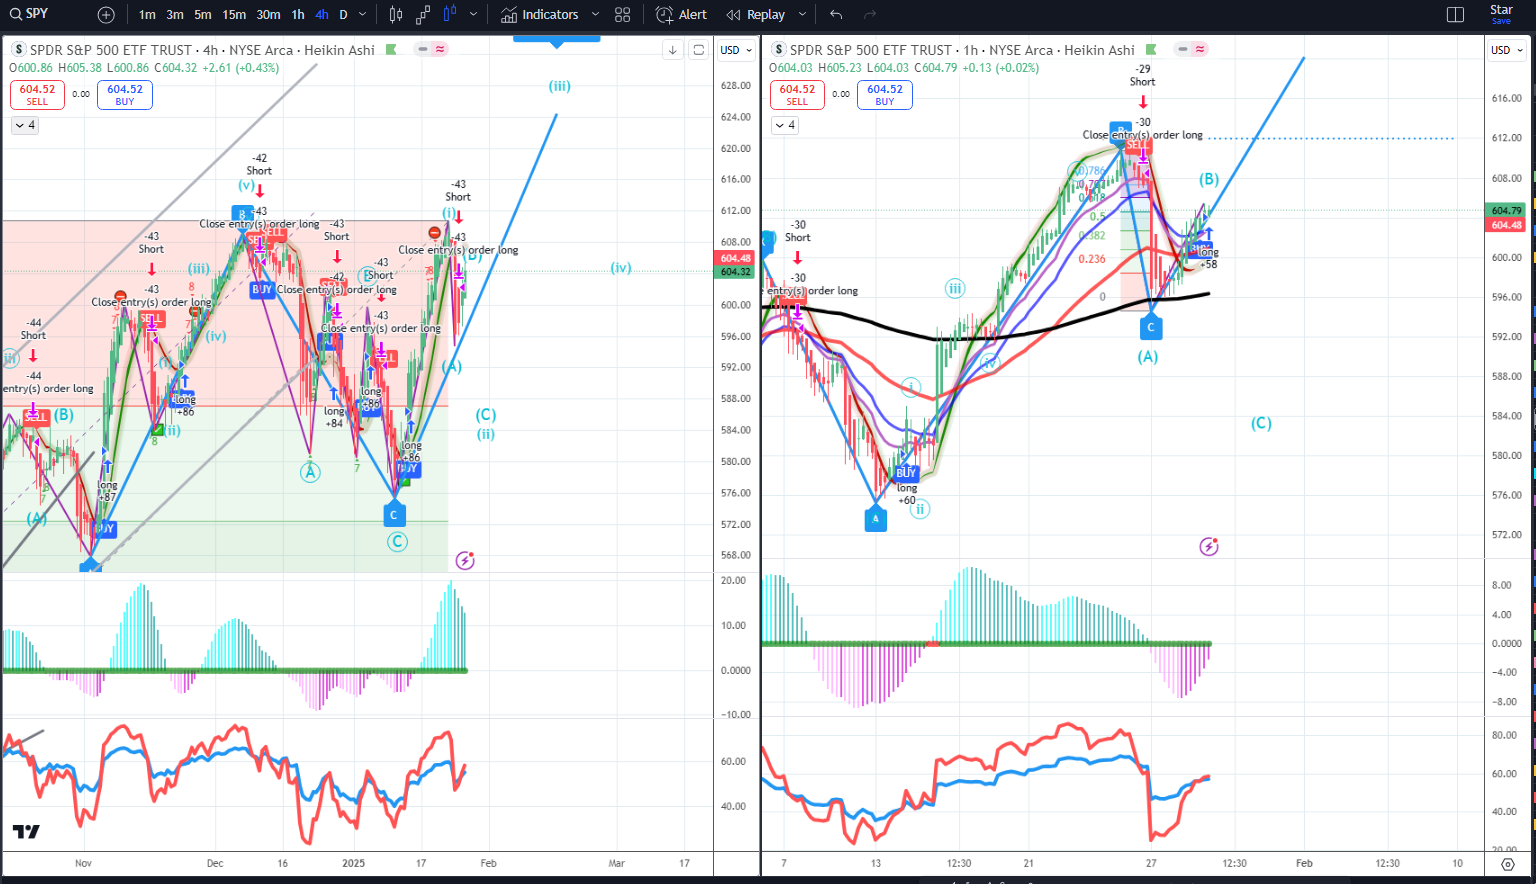This screenshot has height=884, width=1536.
Task: Click the 604.79 price label on the 1h axis
Action: pyautogui.click(x=1506, y=211)
